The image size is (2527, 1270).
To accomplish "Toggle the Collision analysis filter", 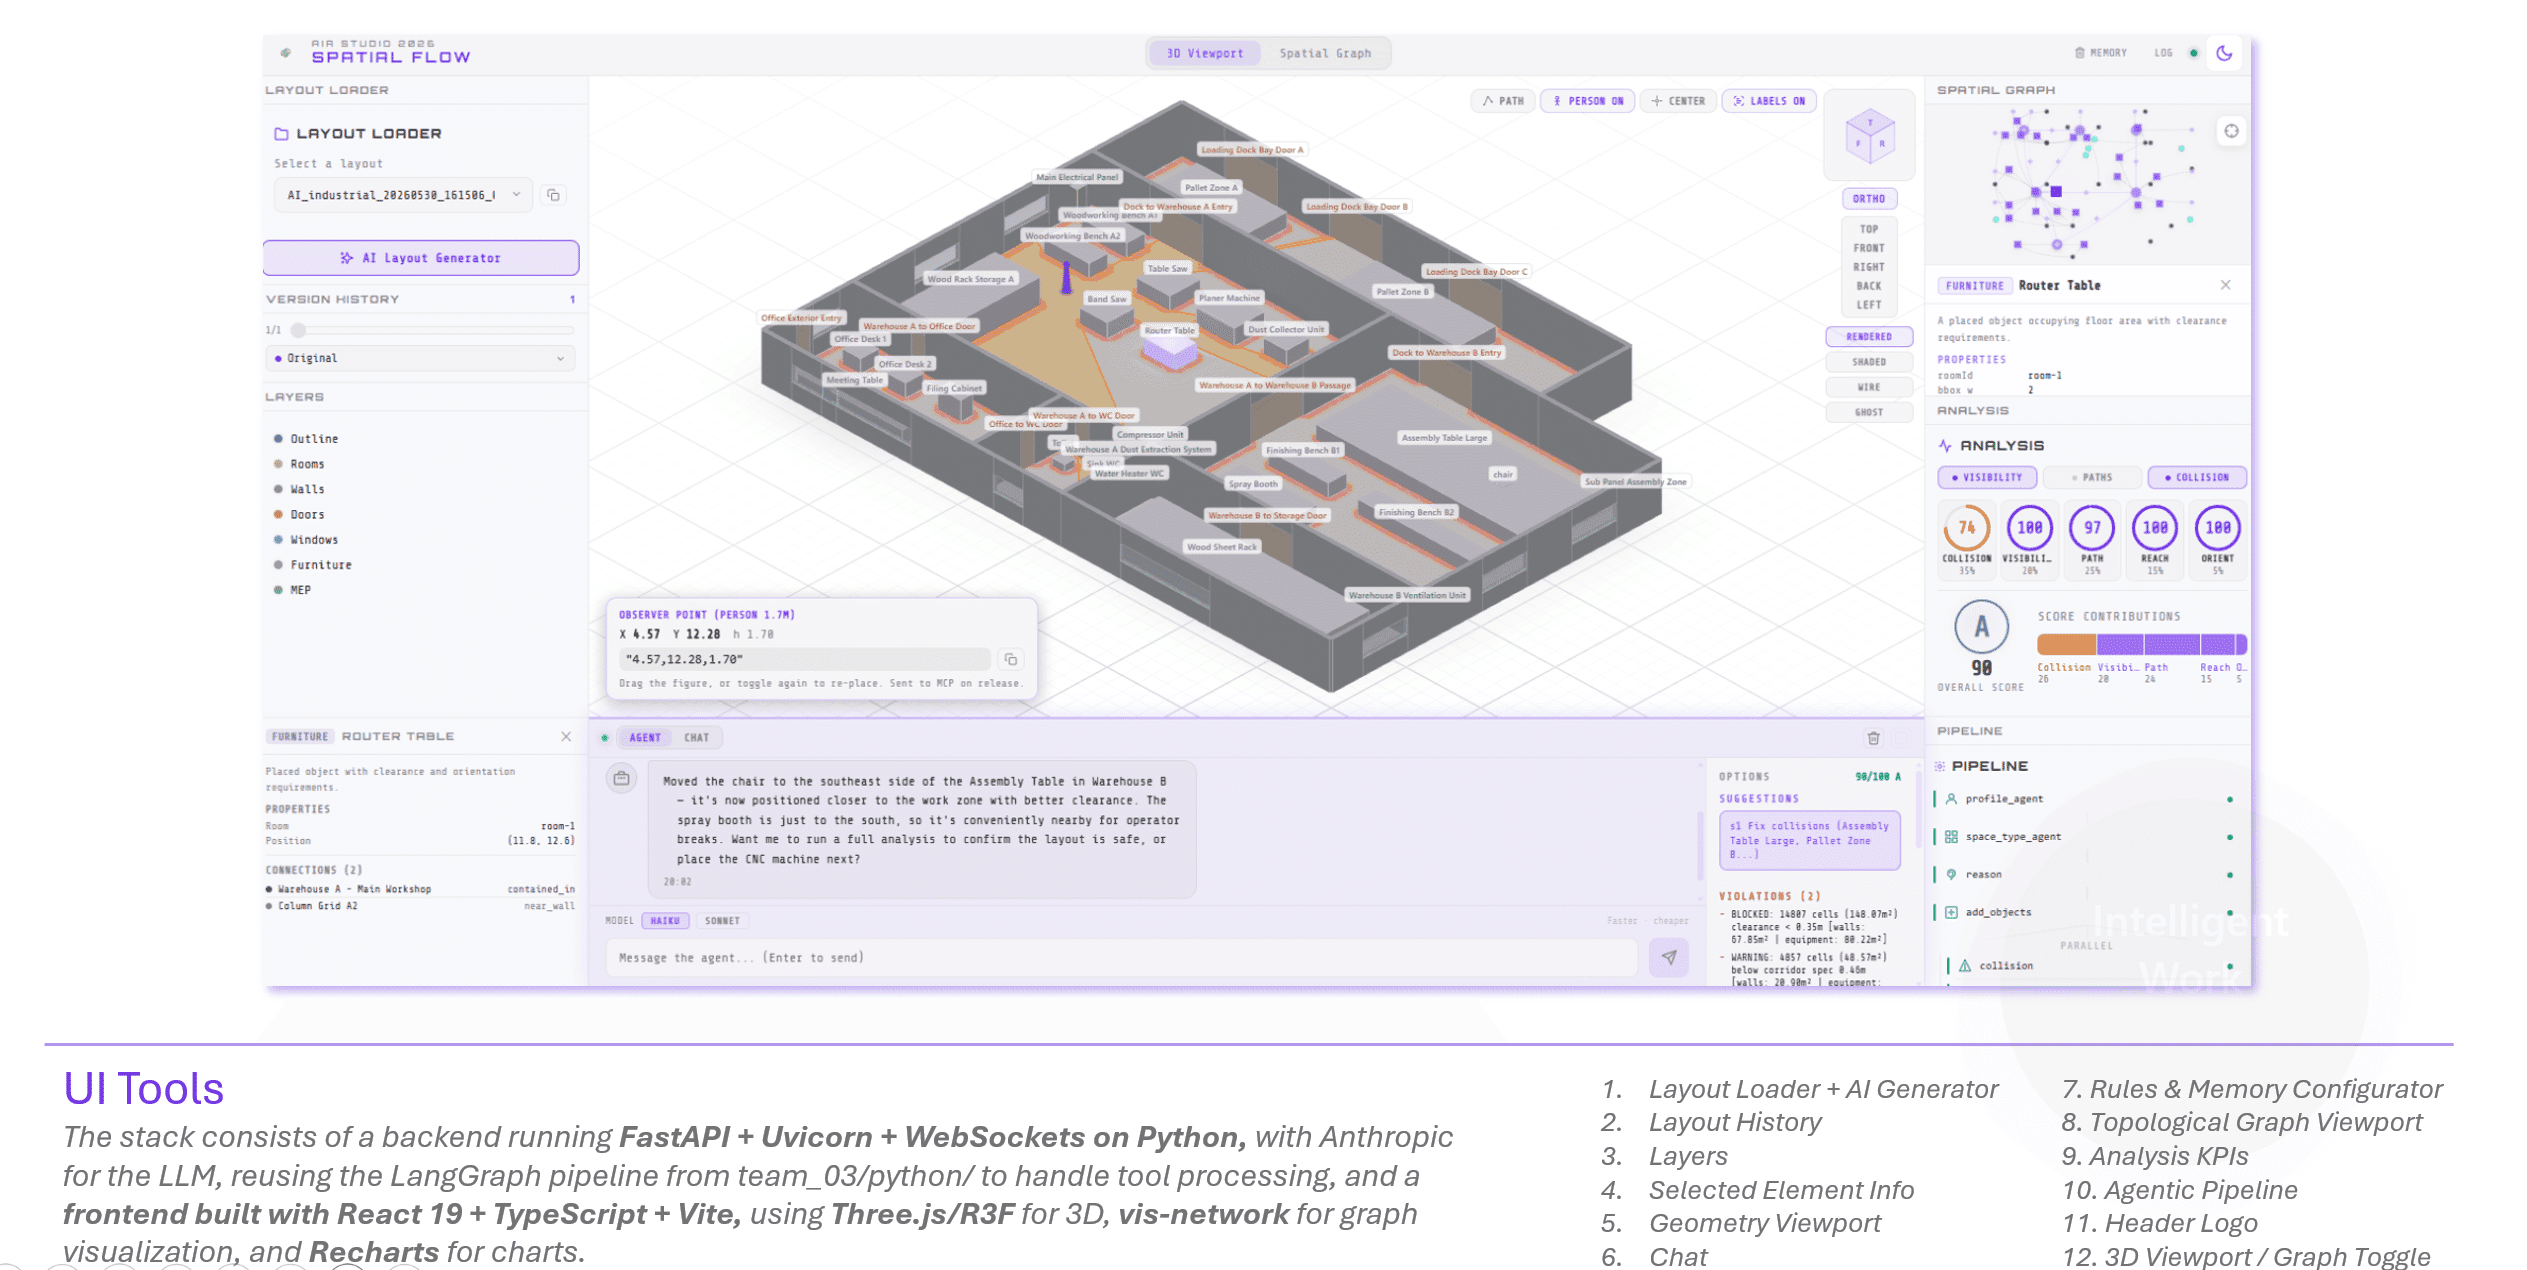I will [x=2197, y=478].
